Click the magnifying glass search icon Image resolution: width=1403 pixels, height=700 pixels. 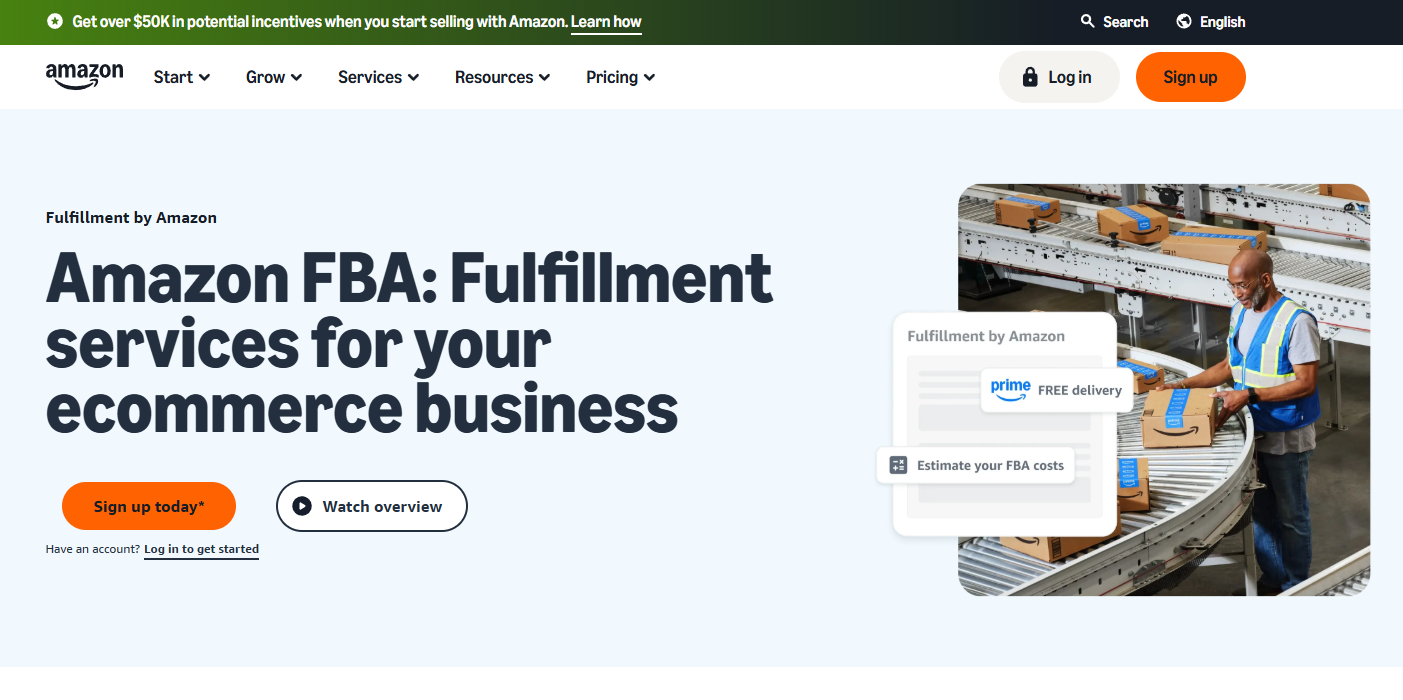coord(1088,21)
